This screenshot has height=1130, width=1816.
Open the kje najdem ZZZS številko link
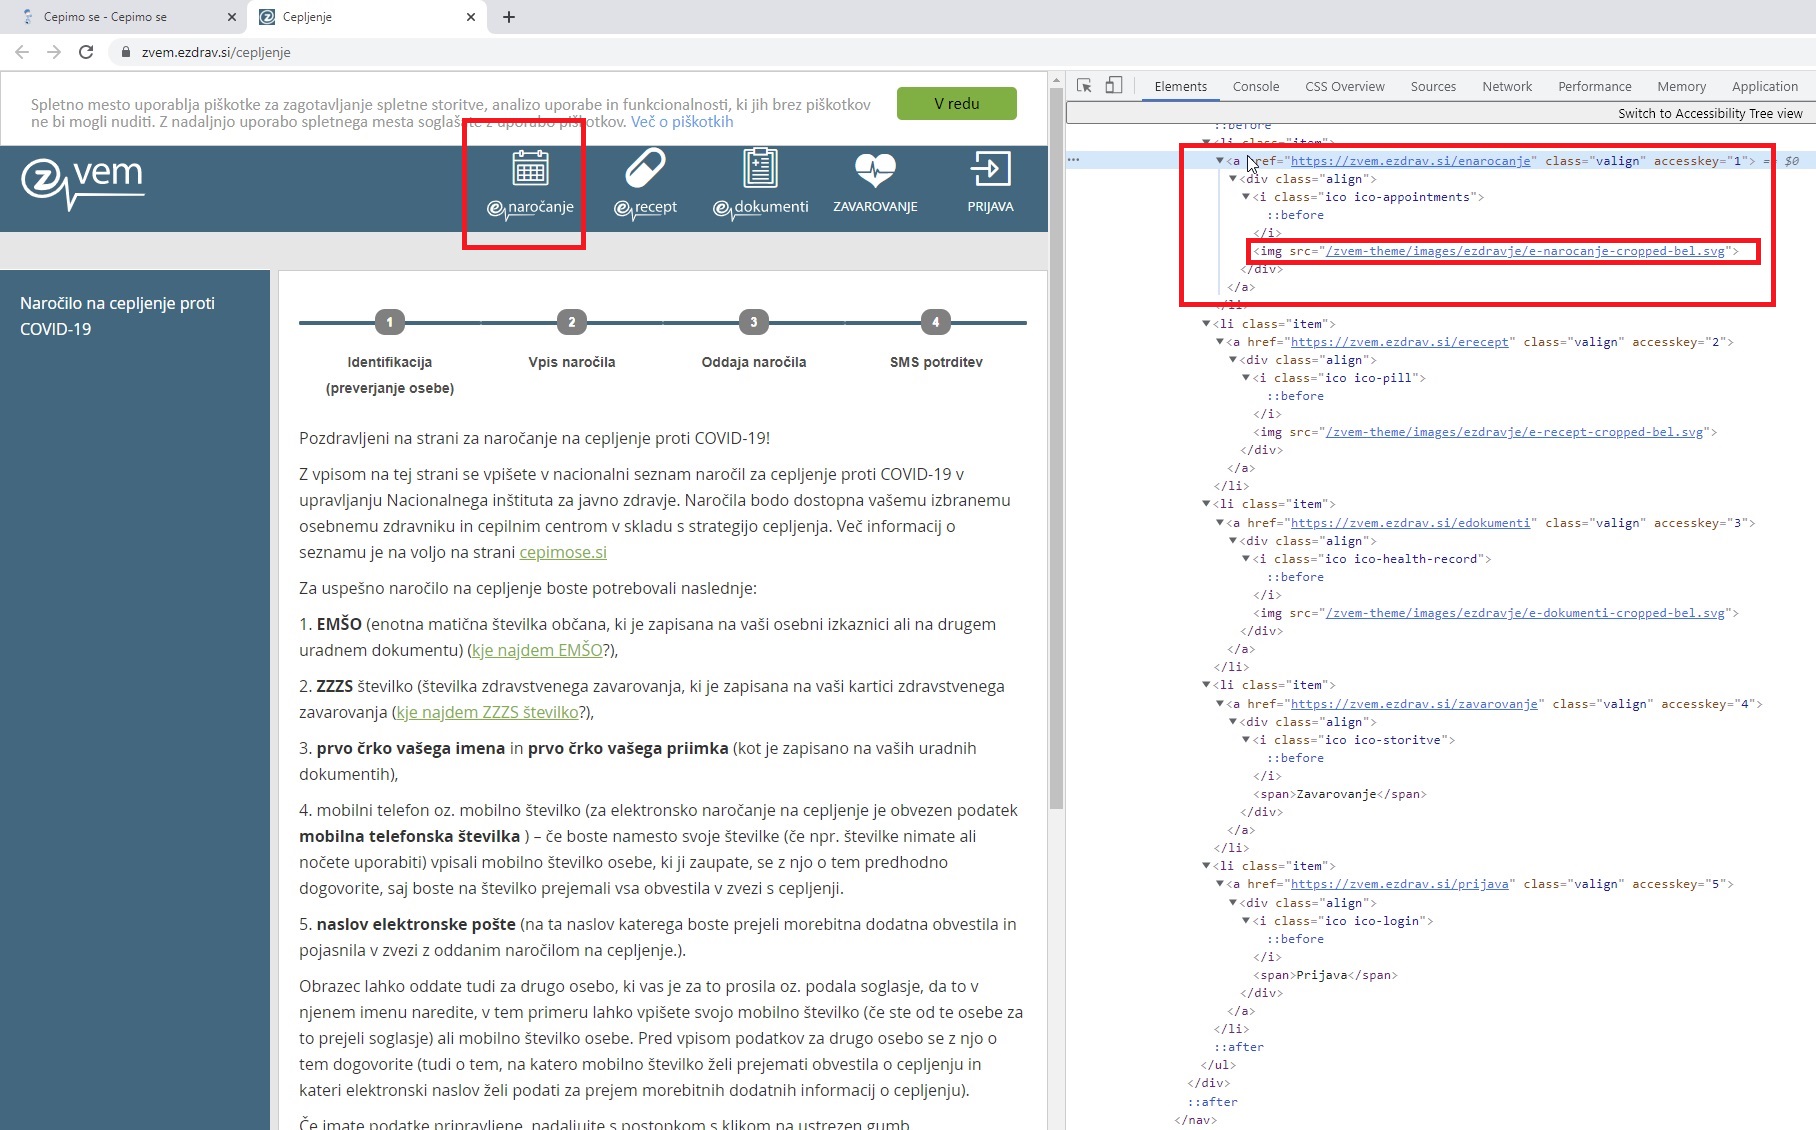[x=488, y=712]
